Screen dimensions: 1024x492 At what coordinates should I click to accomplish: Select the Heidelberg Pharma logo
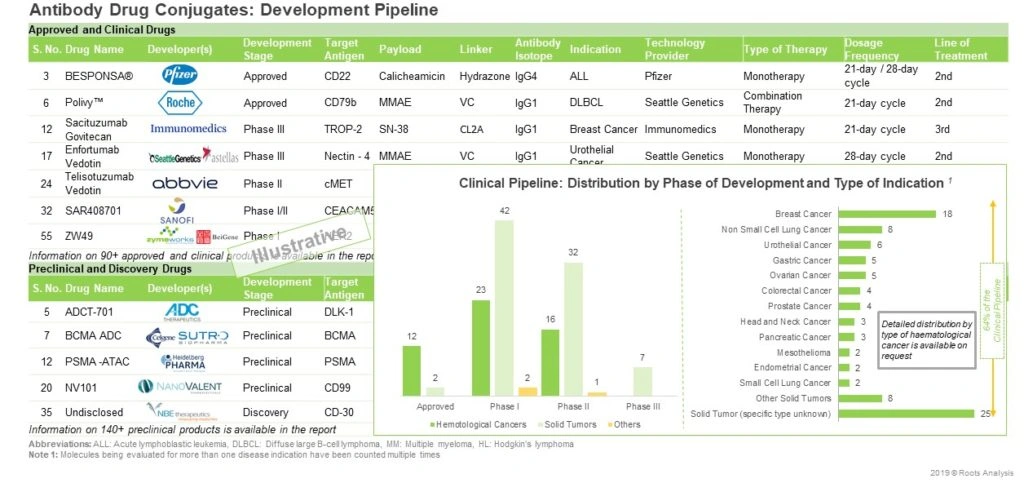click(182, 361)
